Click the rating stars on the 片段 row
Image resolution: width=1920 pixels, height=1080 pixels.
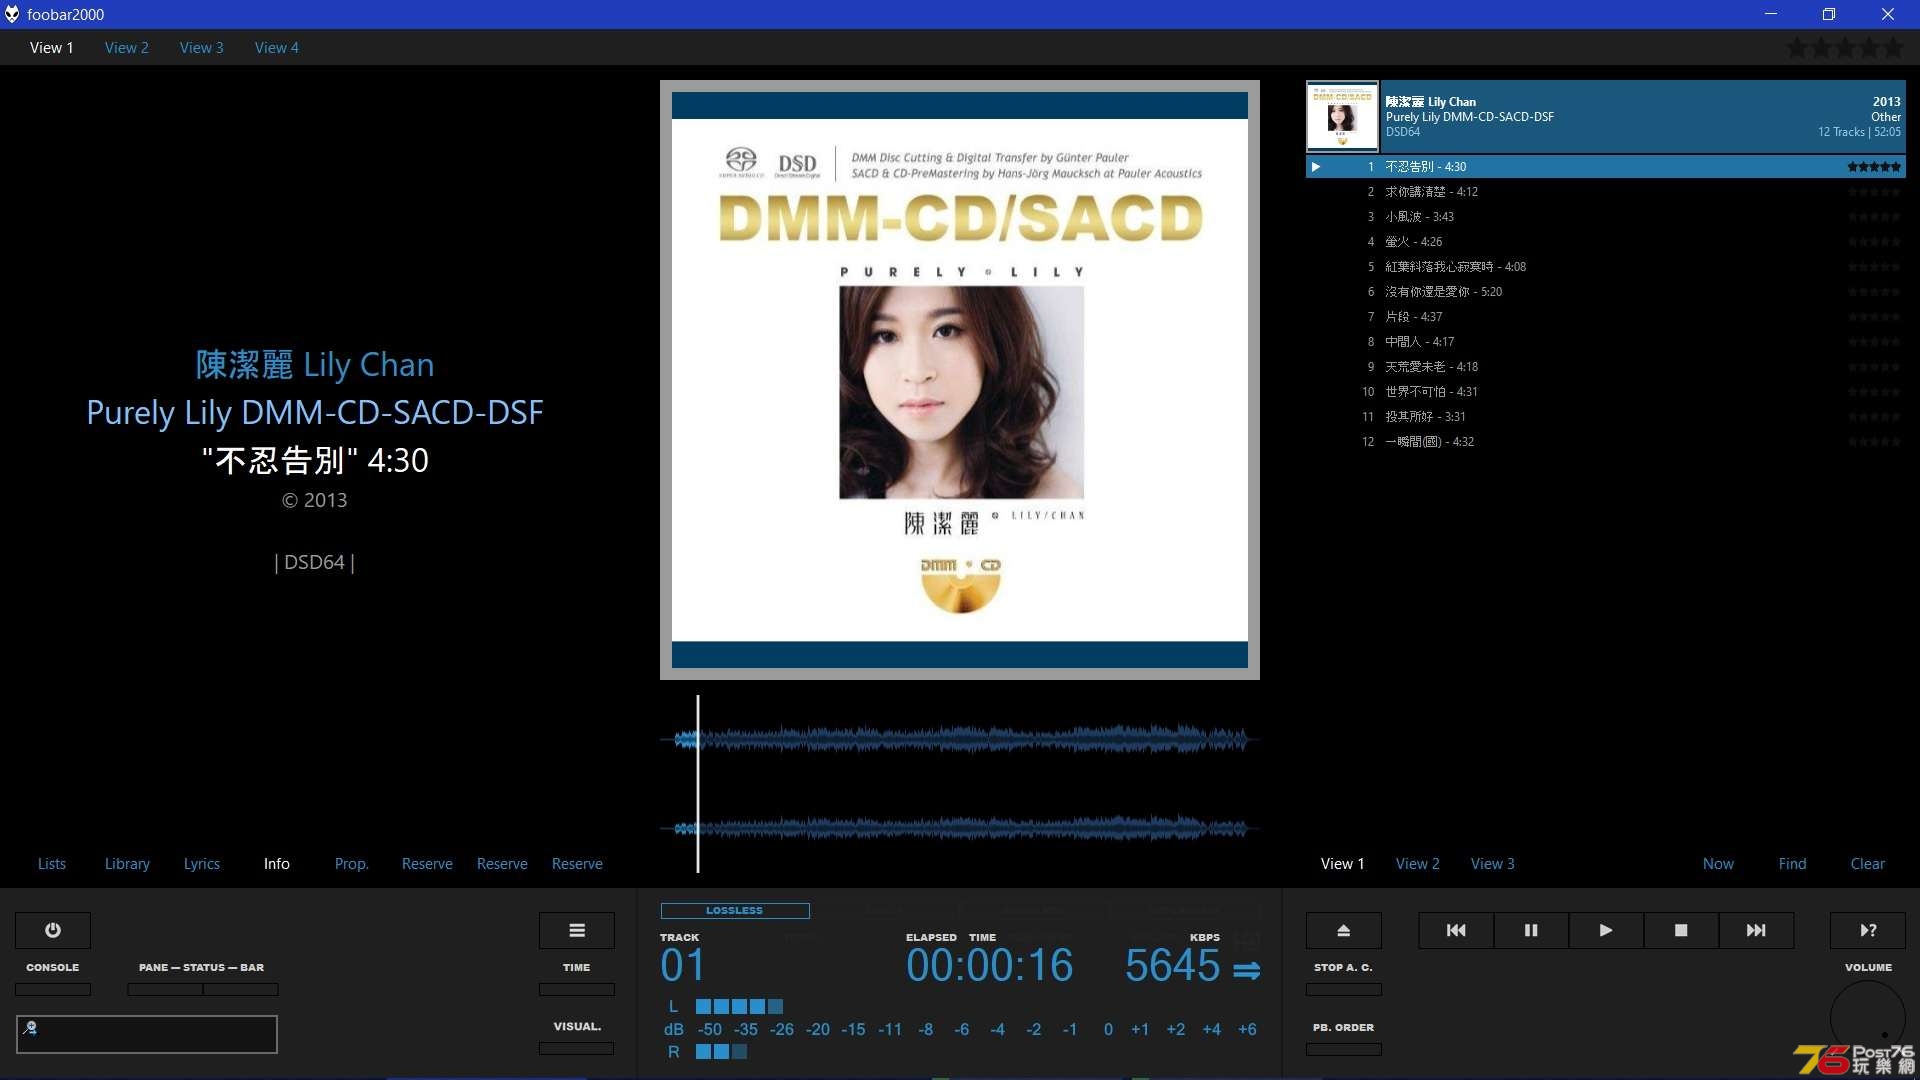pyautogui.click(x=1874, y=317)
